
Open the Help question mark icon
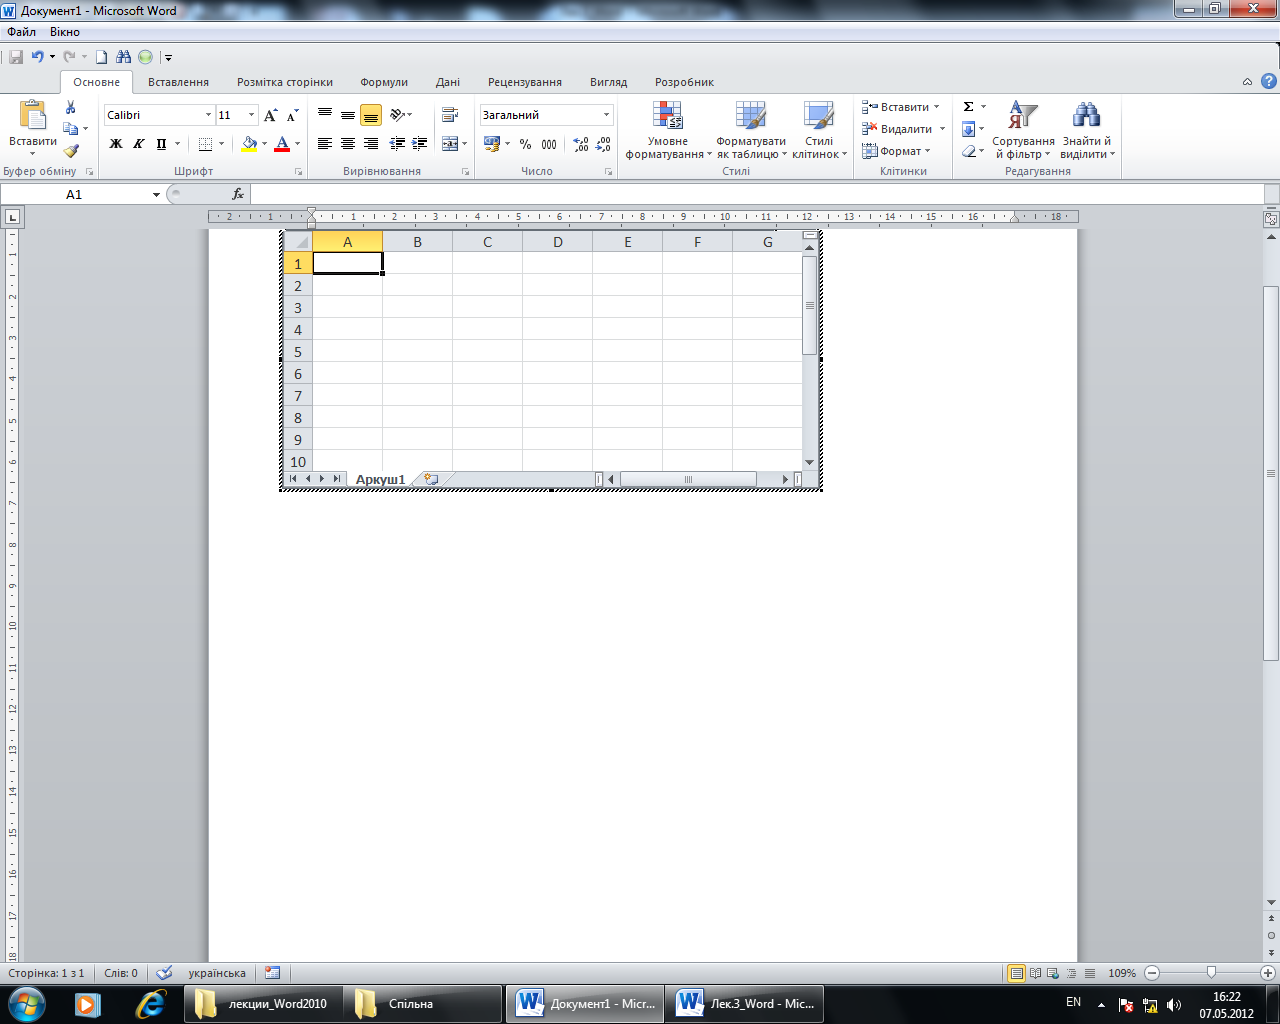pyautogui.click(x=1268, y=82)
